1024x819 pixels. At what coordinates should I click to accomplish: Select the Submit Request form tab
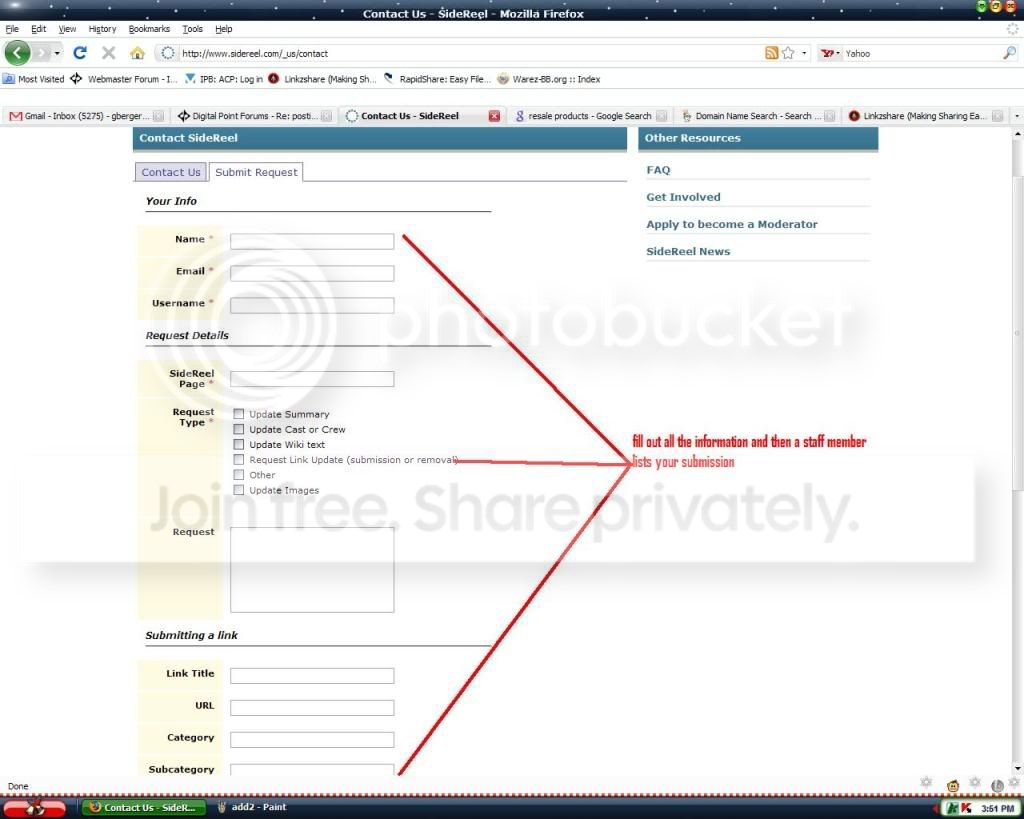256,172
